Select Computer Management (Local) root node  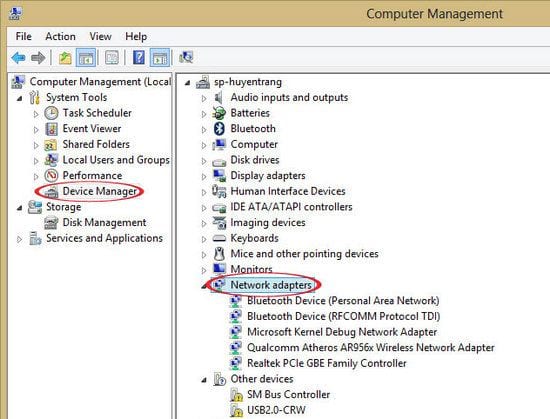point(100,82)
